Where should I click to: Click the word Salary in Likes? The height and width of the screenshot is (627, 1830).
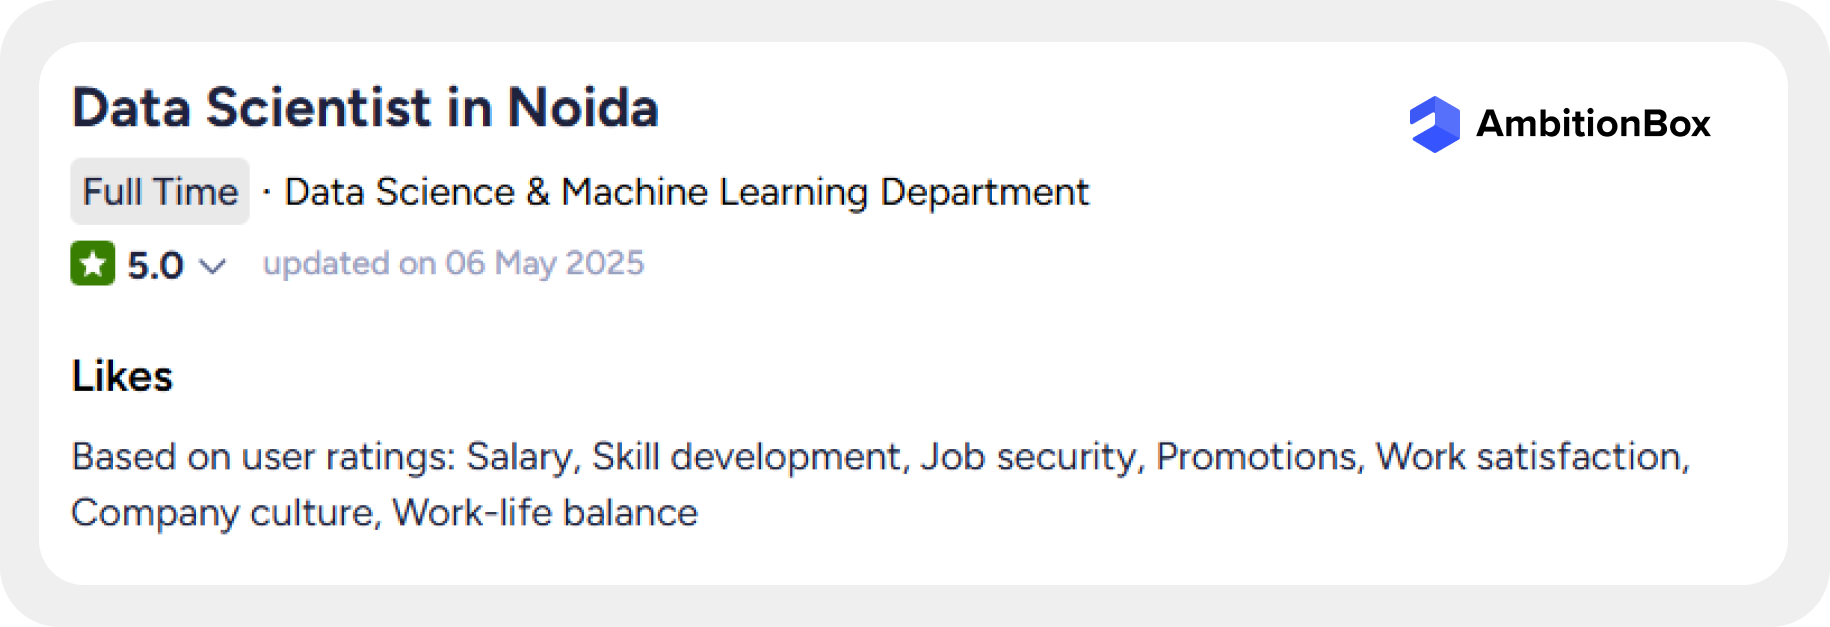point(520,457)
